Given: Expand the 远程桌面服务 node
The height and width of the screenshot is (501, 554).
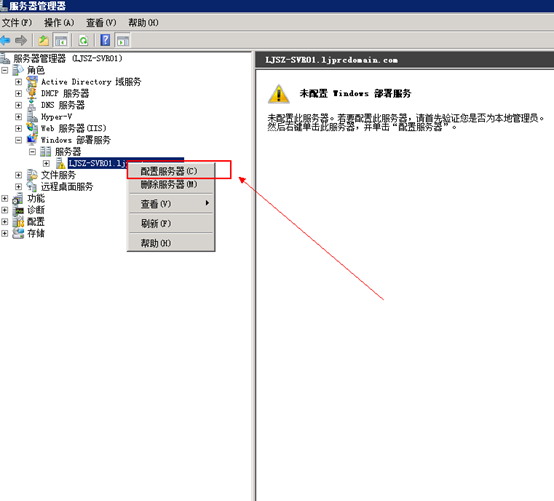Looking at the screenshot, I should (18, 187).
